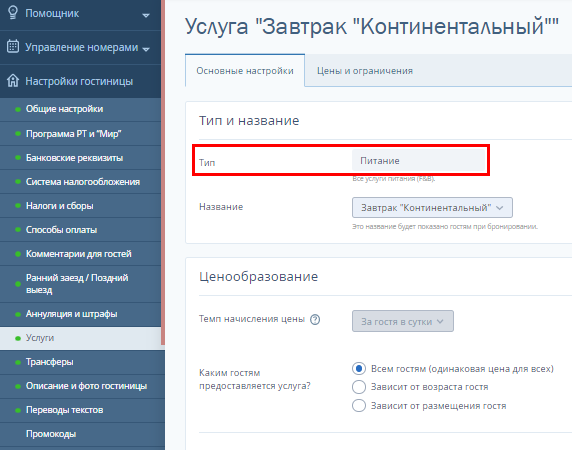Select Услуги in the sidebar
This screenshot has height=450, width=572.
click(80, 338)
